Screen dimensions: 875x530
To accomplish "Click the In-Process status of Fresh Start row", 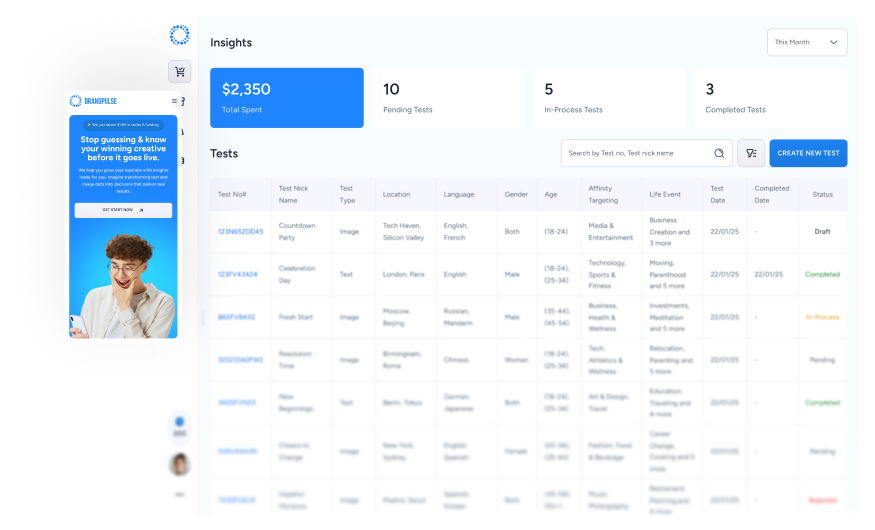I will (x=823, y=317).
